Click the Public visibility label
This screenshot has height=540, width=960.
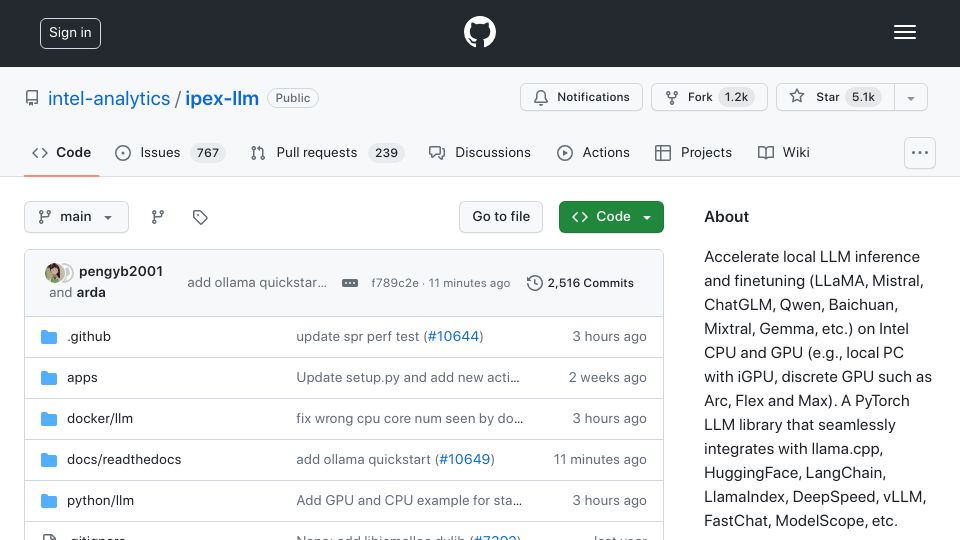coord(293,98)
